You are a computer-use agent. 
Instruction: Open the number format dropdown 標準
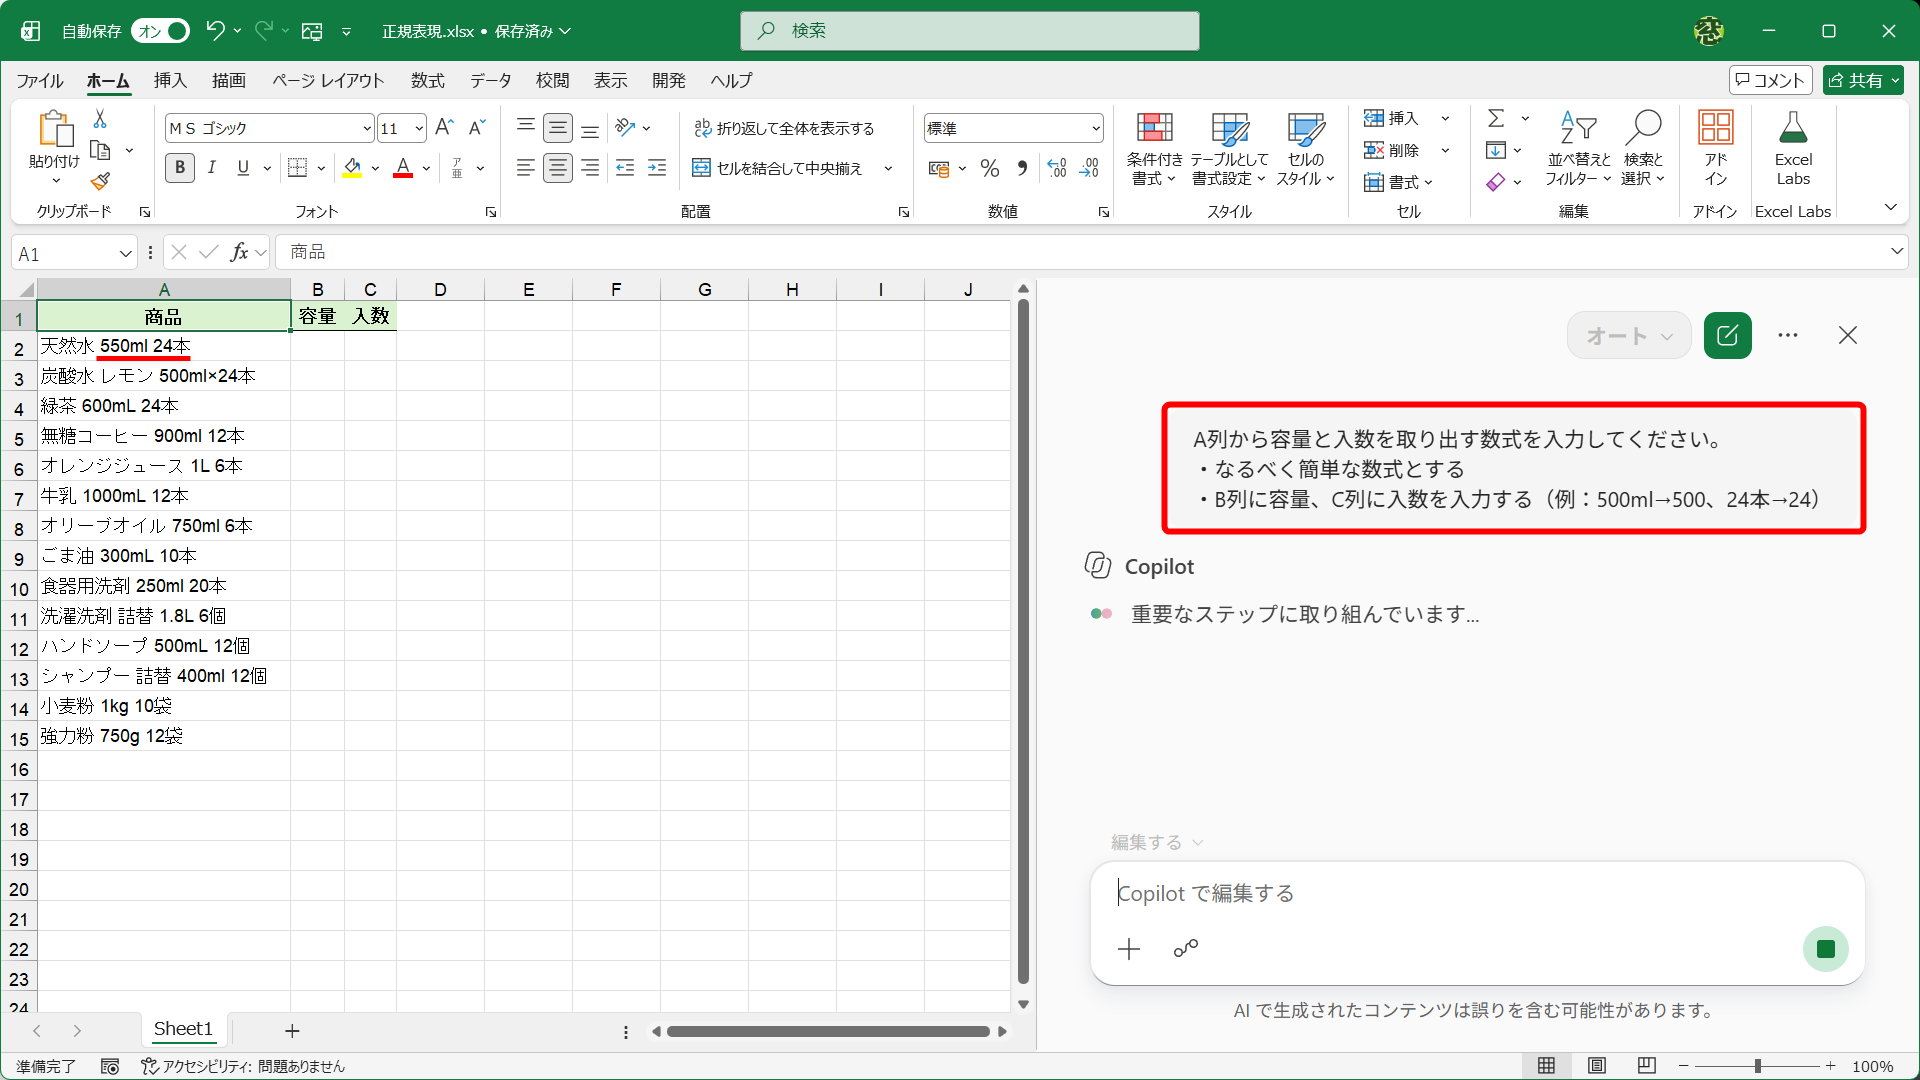tap(1096, 128)
